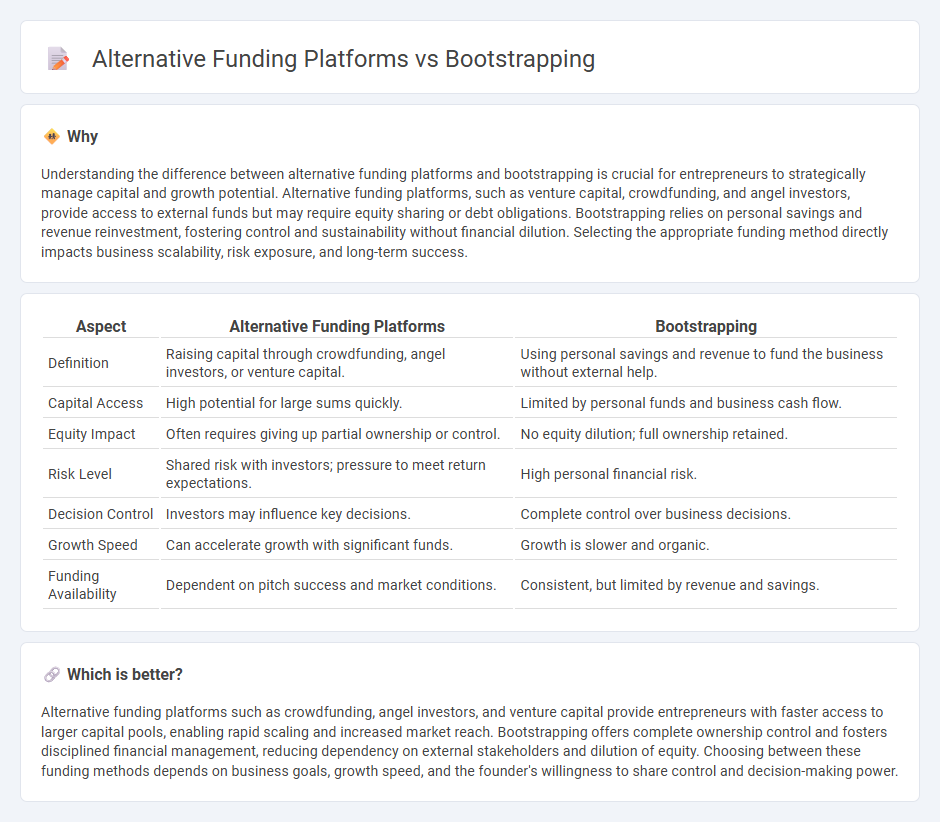The width and height of the screenshot is (940, 822).
Task: Click cell 'Complete control over business decisions.'
Action: 706,514
